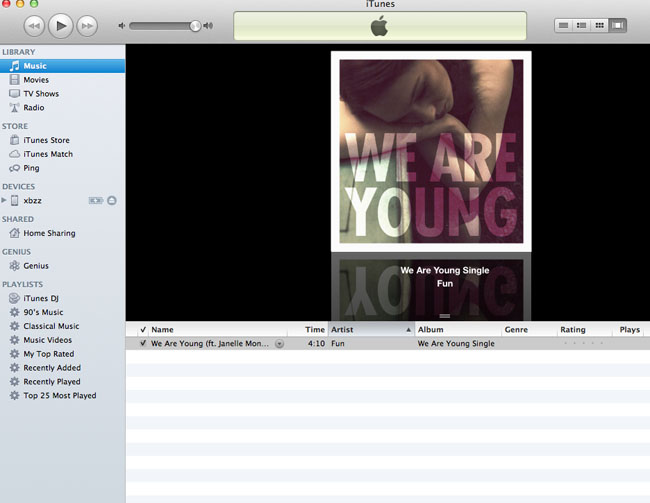Adjust the volume slider knob
The image size is (650, 503).
(x=195, y=26)
